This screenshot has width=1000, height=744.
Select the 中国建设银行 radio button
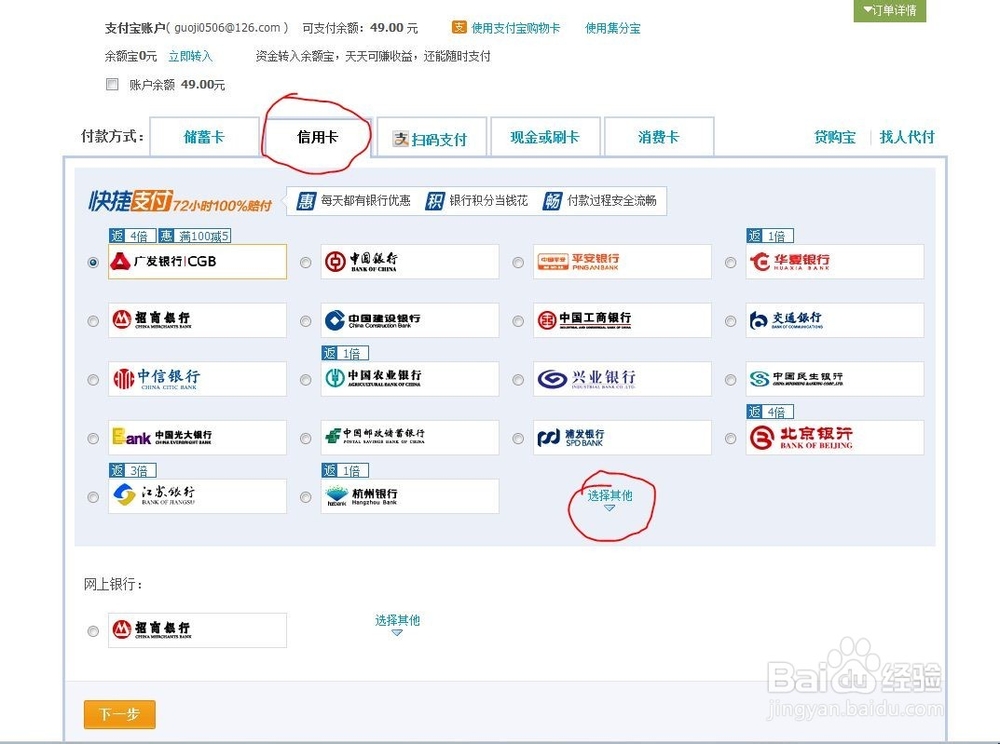click(x=305, y=321)
